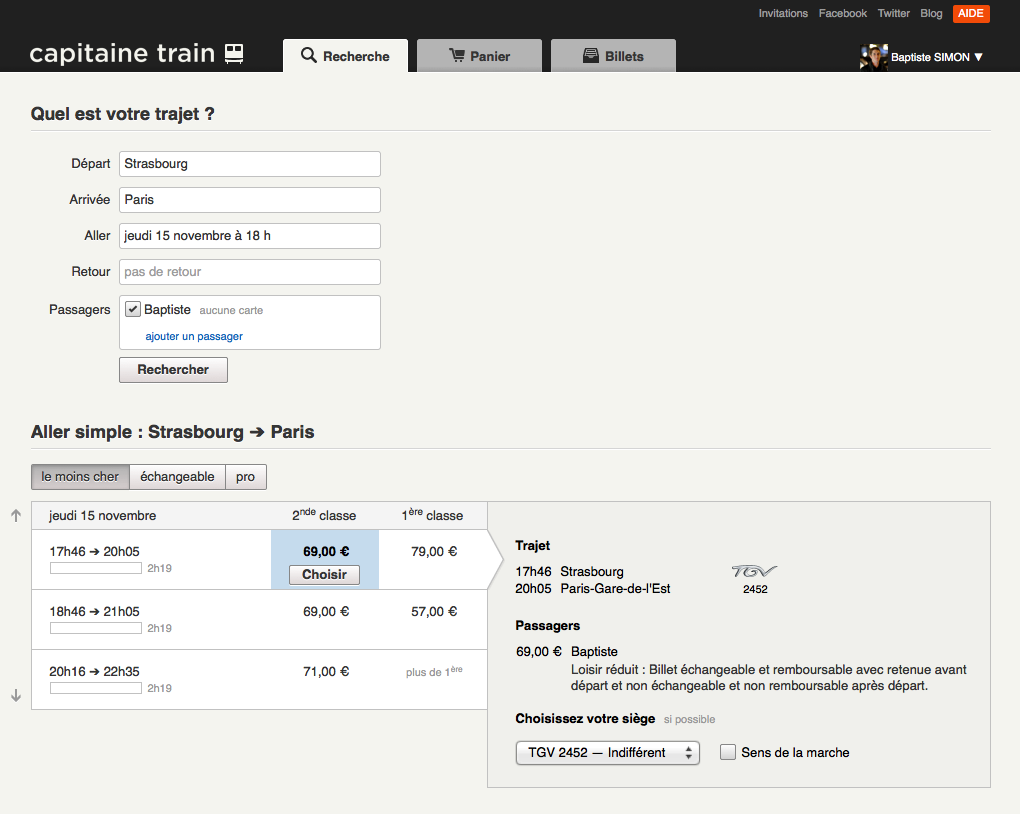Click the orange AIDE button
1020x814 pixels.
coord(971,14)
